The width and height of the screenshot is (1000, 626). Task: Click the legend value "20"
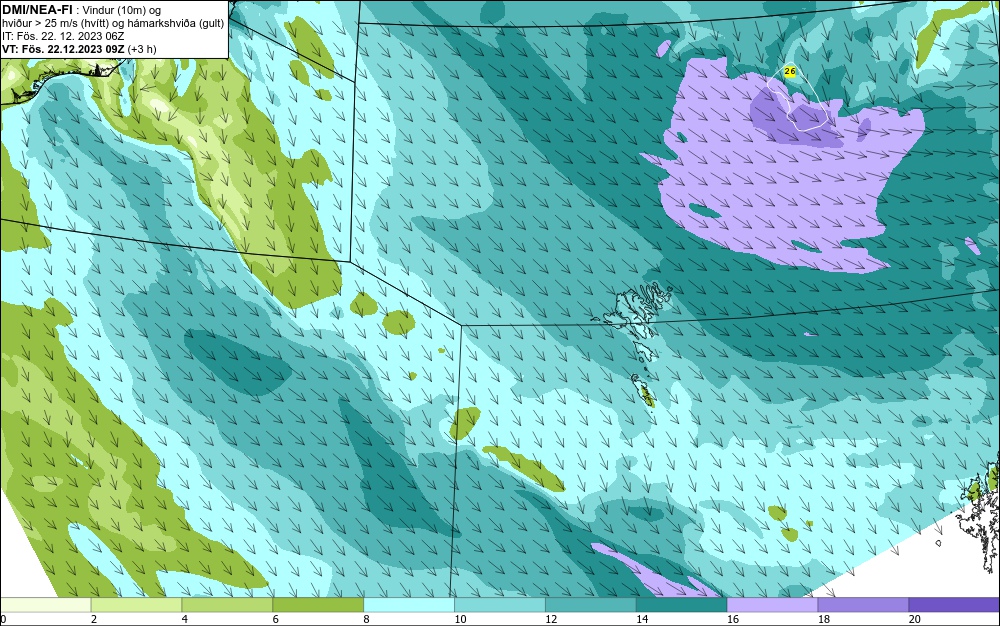tap(915, 619)
